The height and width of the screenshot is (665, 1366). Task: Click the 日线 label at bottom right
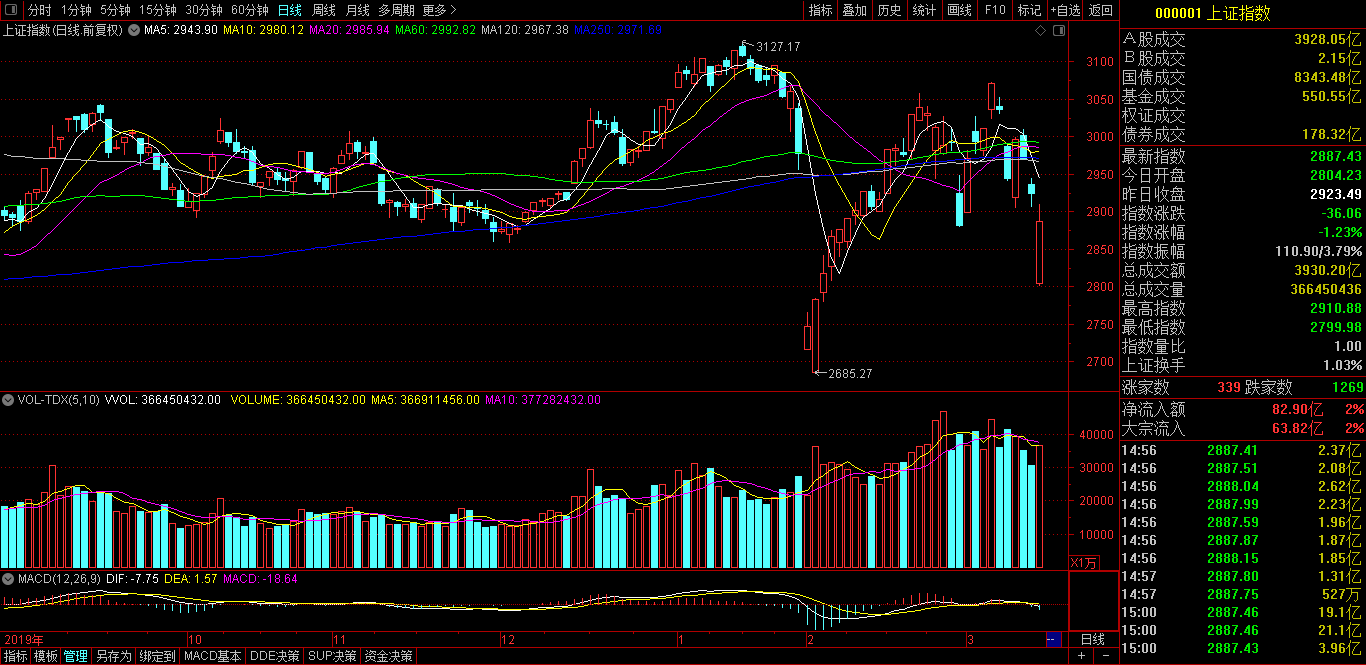point(1093,639)
